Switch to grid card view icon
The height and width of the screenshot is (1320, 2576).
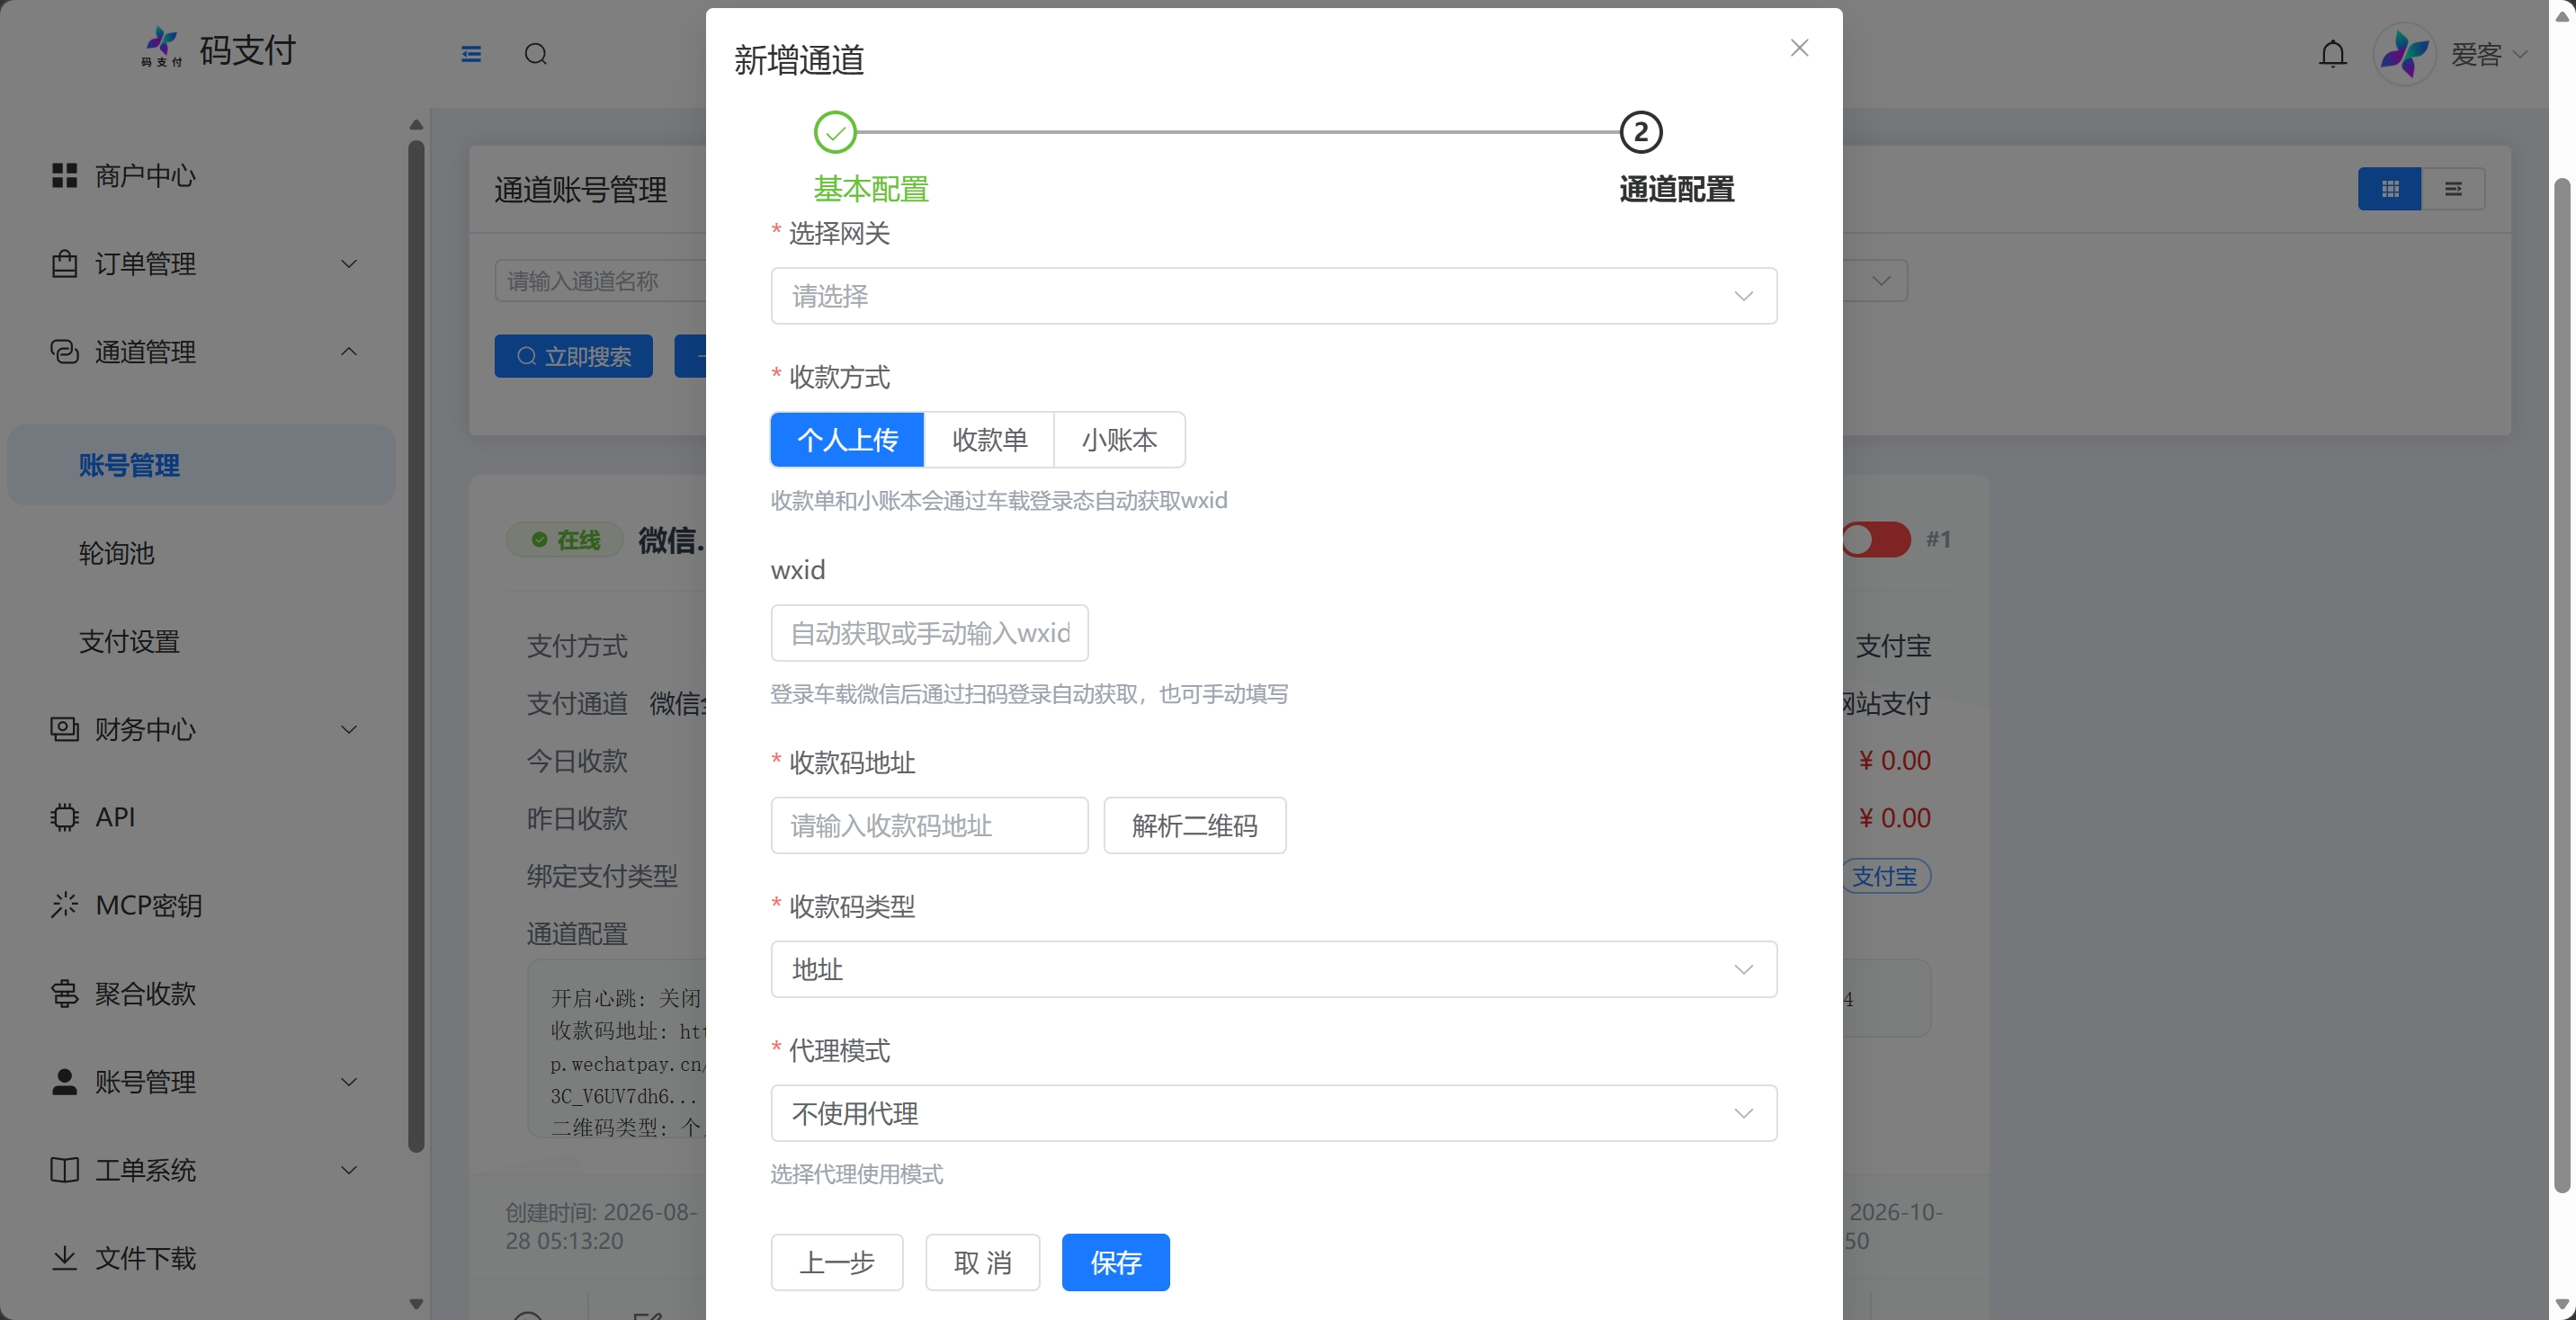click(2390, 189)
